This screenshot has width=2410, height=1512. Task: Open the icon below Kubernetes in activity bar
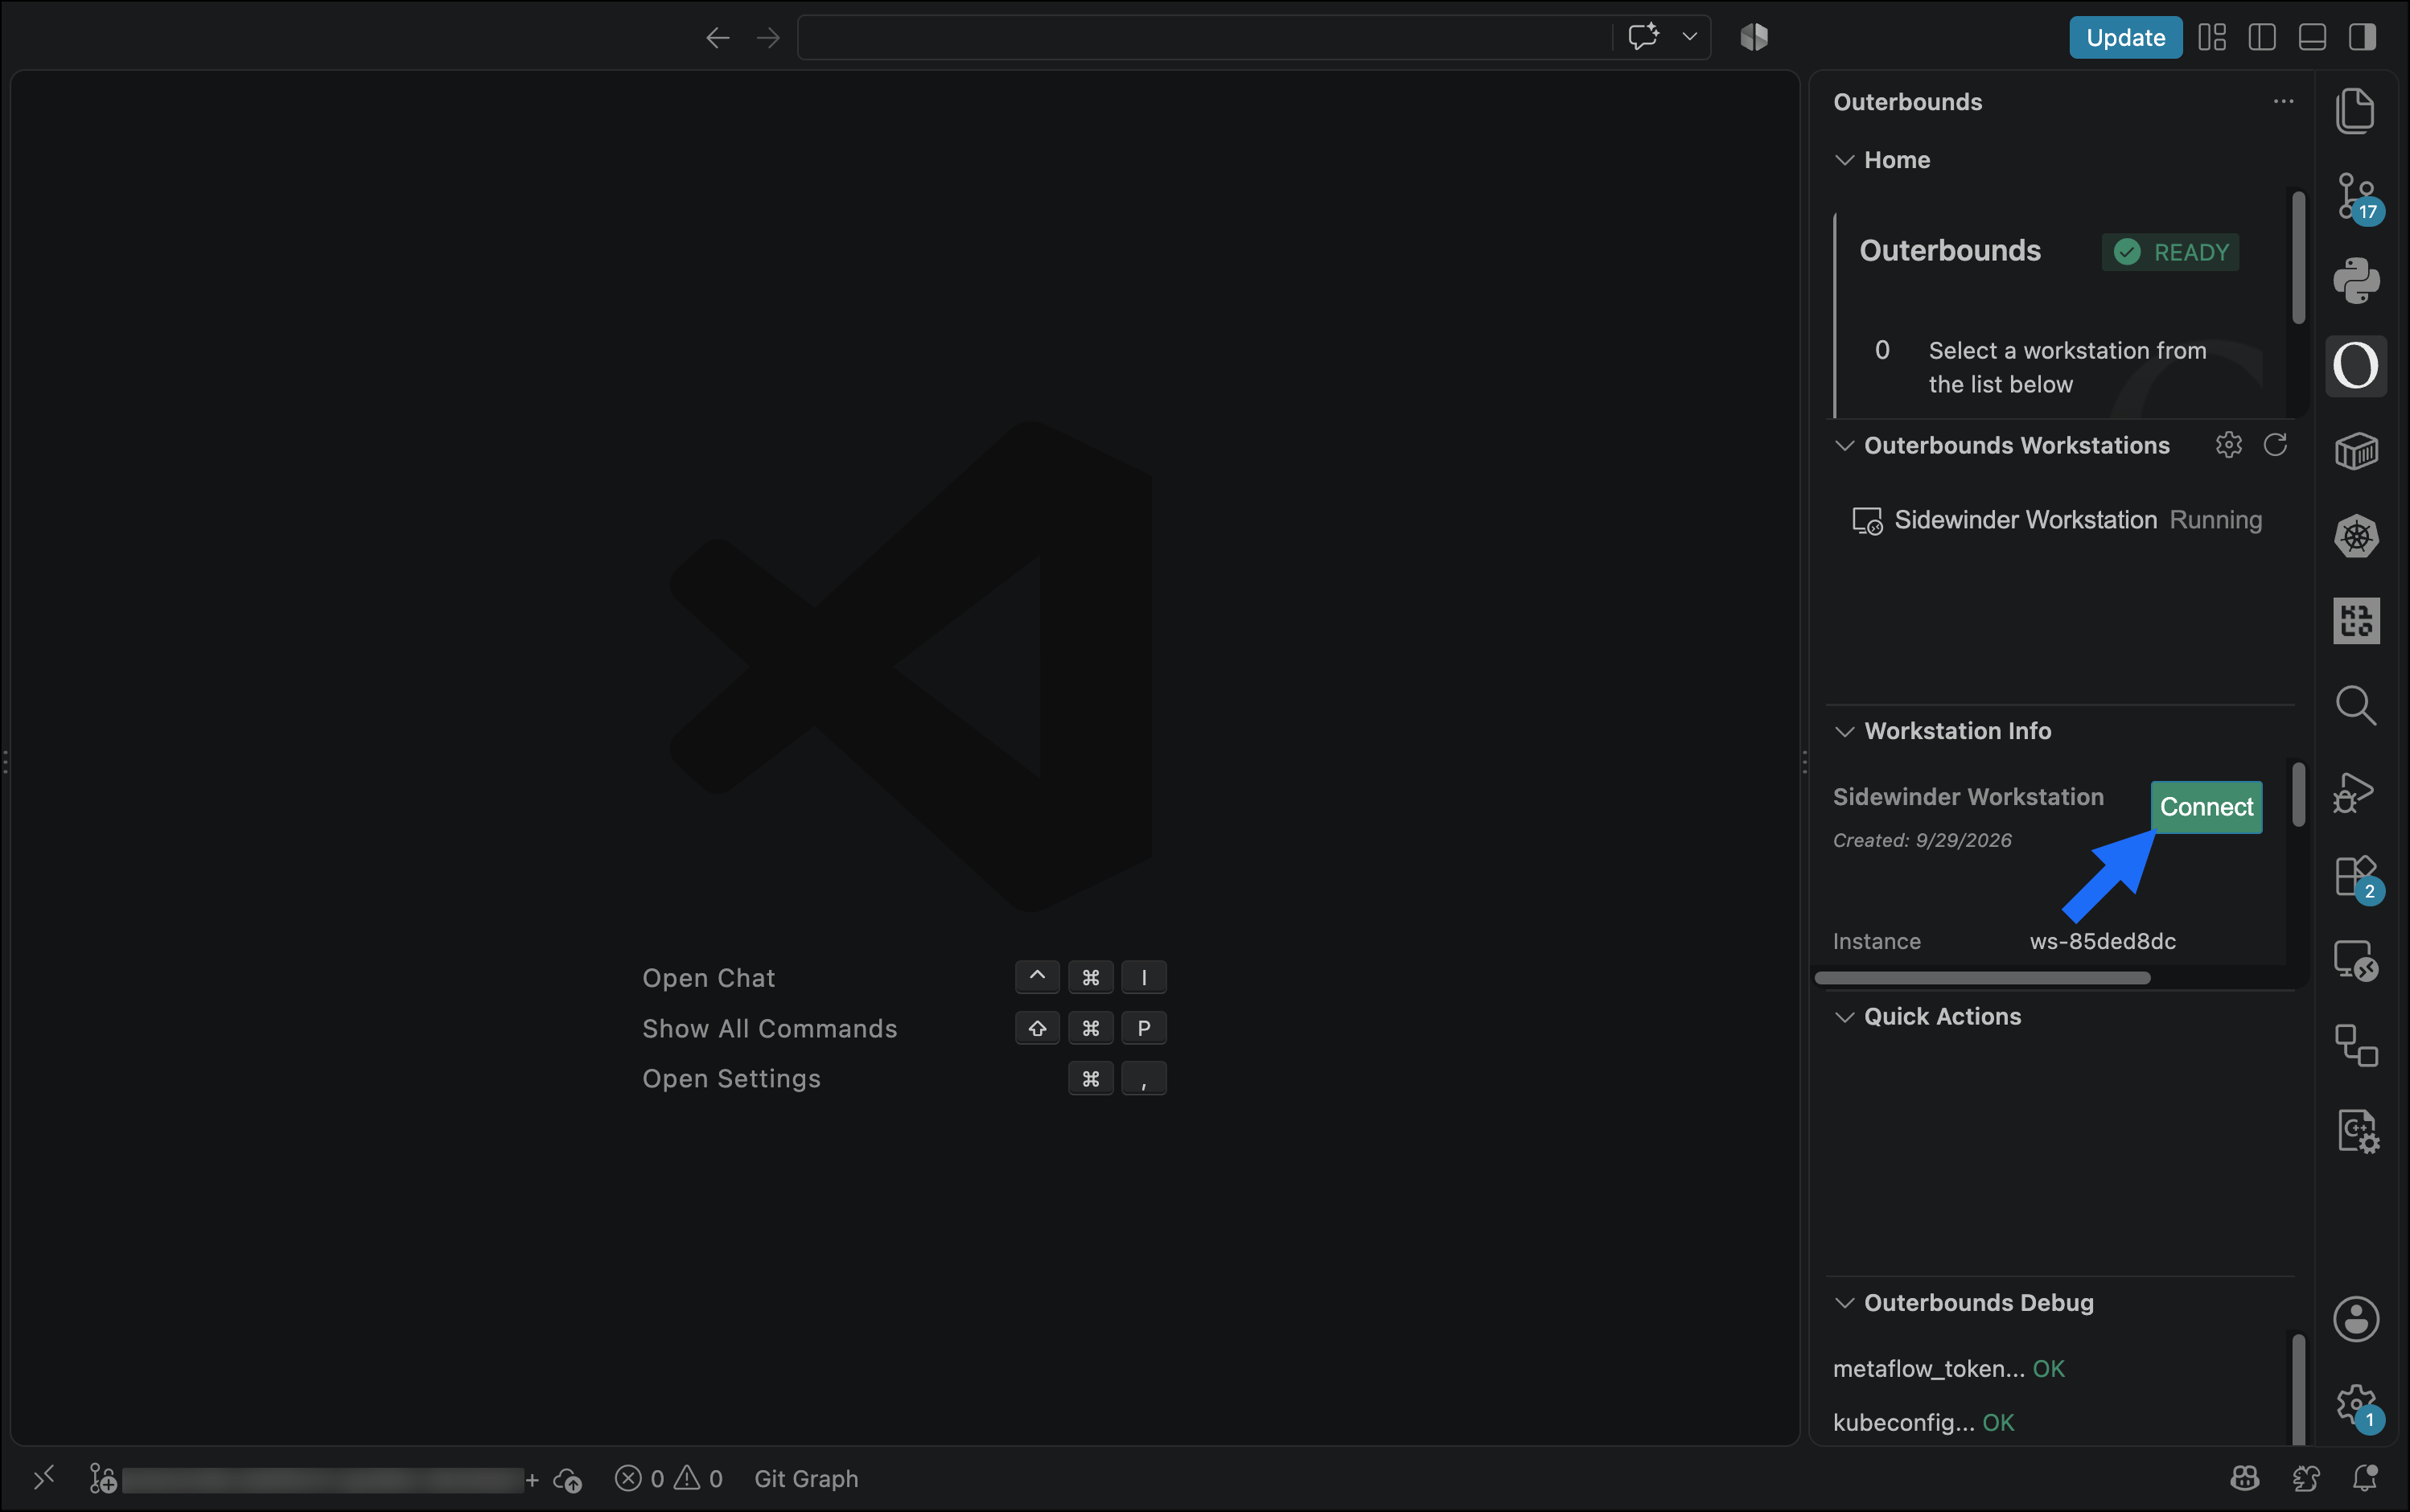[x=2356, y=621]
